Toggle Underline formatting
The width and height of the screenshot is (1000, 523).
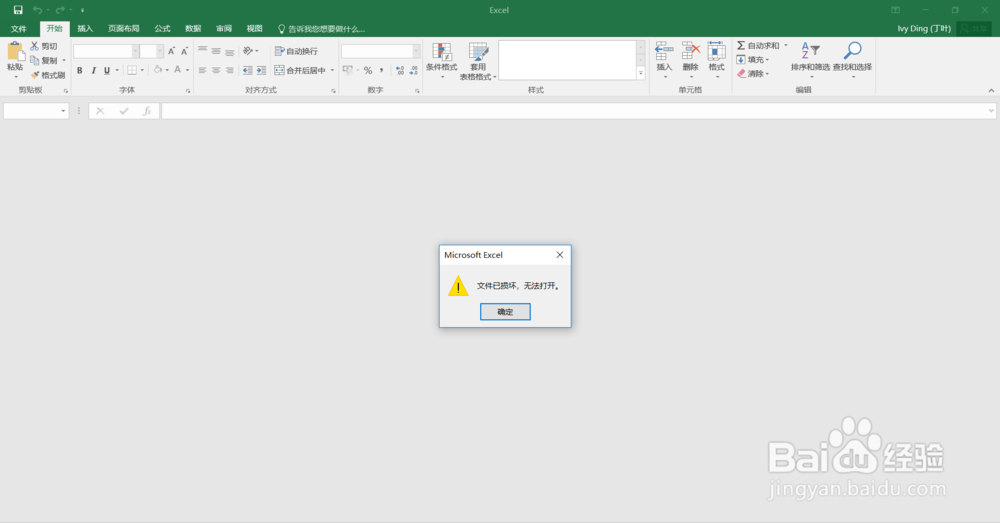click(x=107, y=70)
